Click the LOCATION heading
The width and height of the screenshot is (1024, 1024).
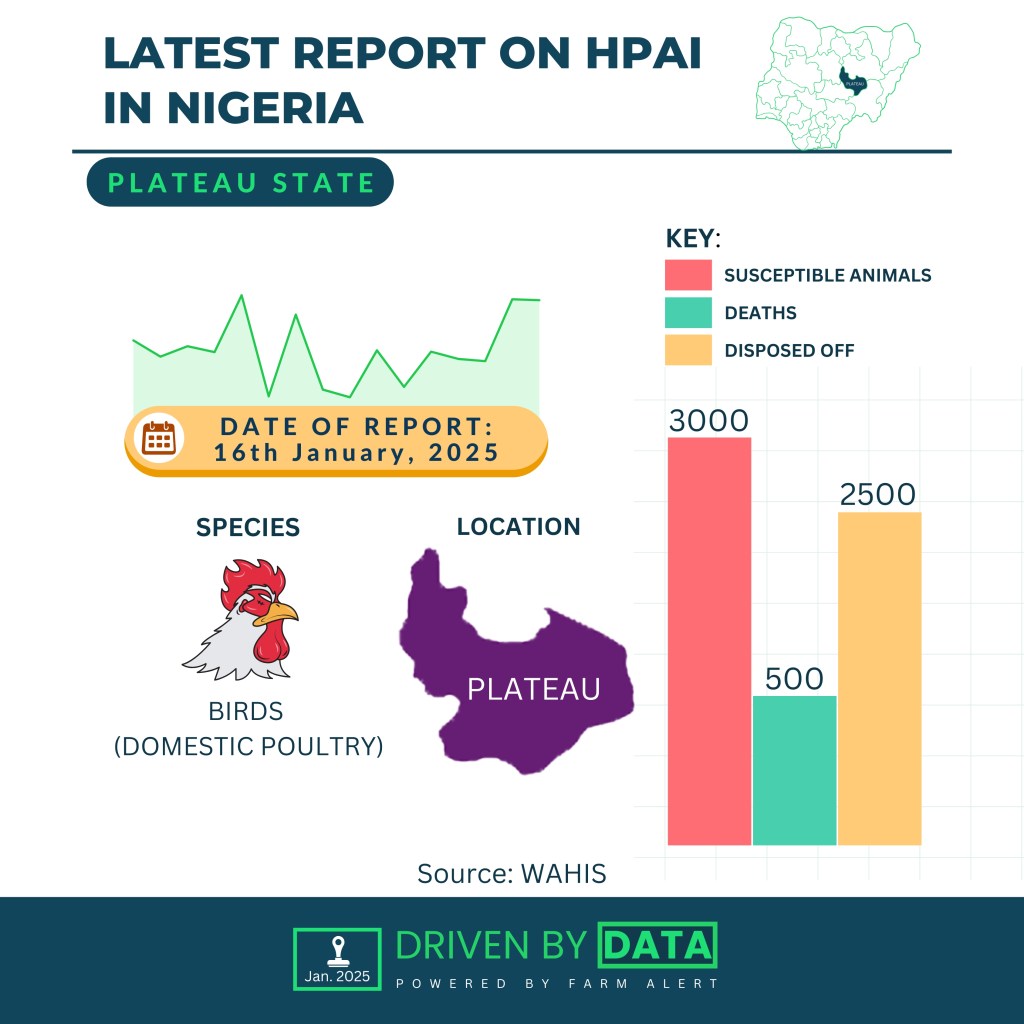518,526
